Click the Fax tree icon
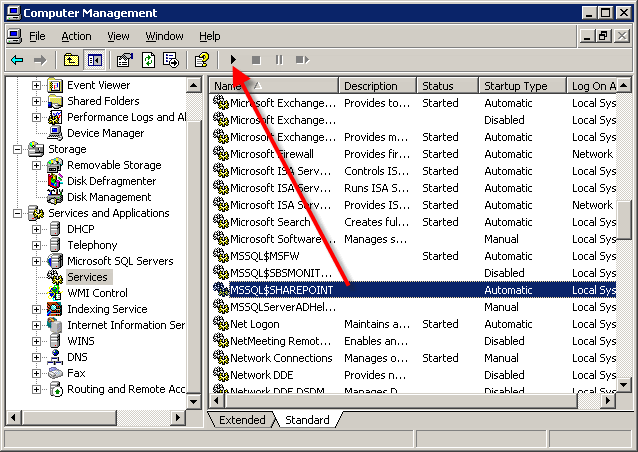 tap(55, 373)
